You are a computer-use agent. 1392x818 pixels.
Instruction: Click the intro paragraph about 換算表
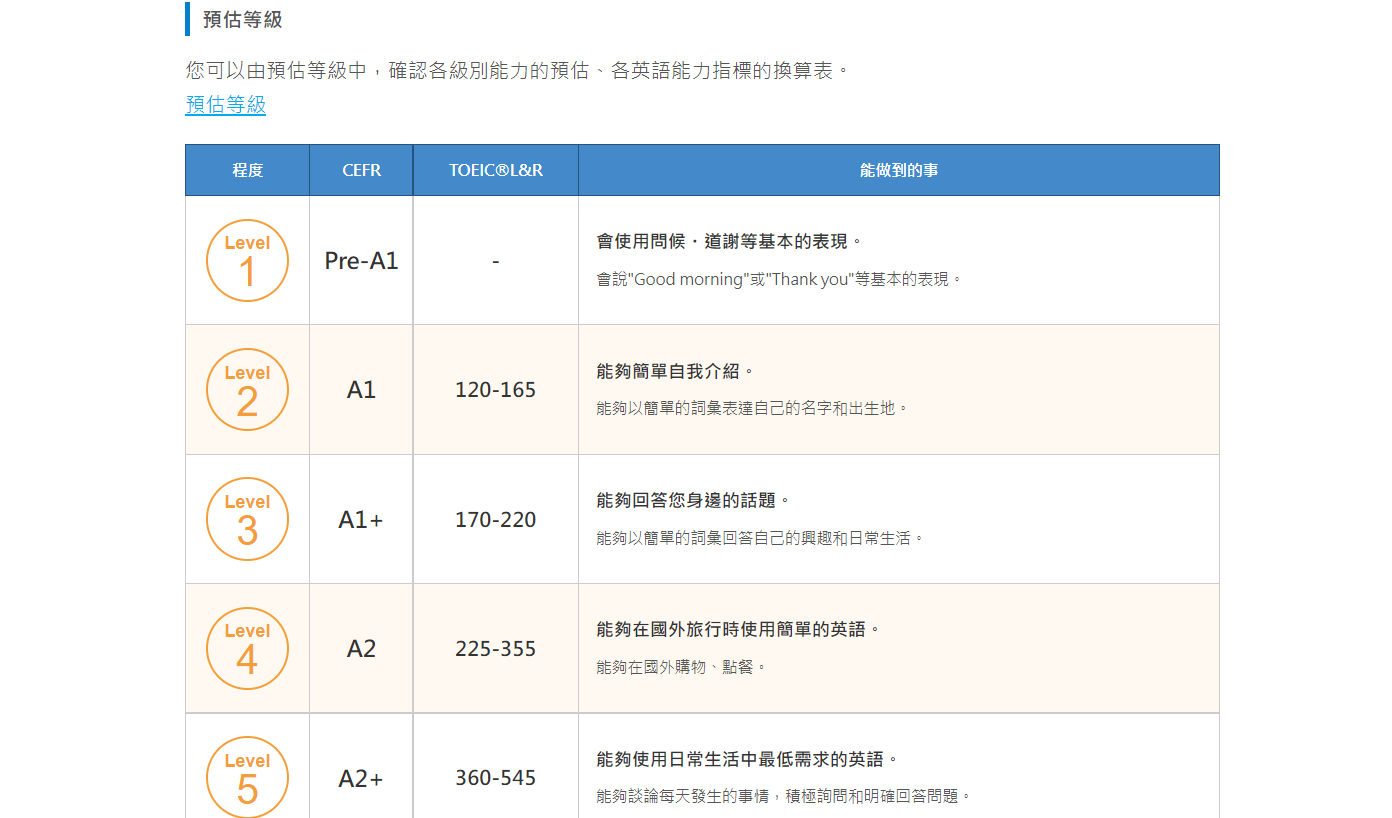(517, 71)
